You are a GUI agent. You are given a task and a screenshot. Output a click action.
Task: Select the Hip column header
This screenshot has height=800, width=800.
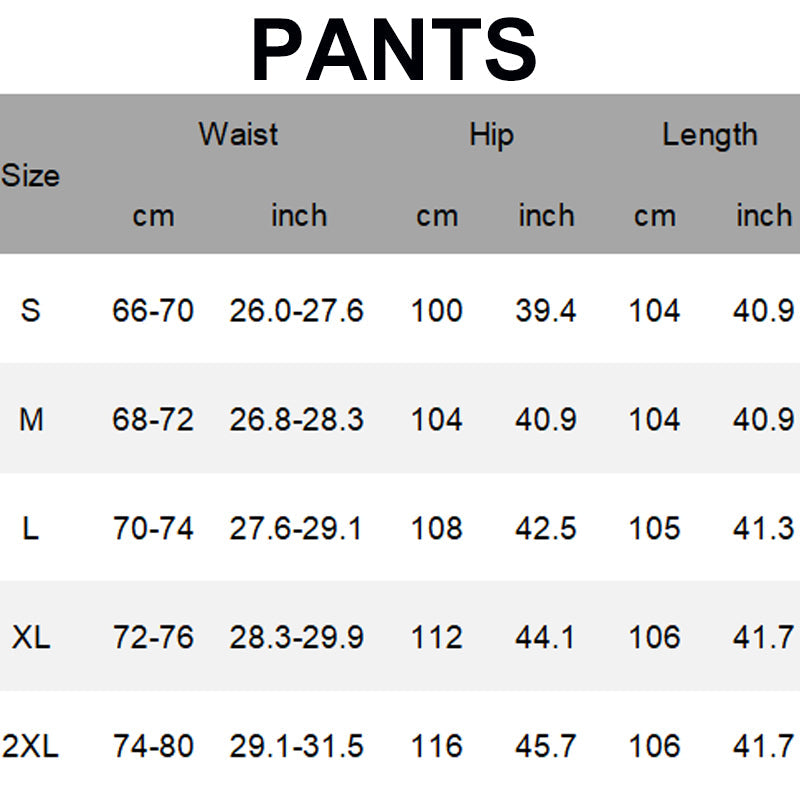(491, 134)
